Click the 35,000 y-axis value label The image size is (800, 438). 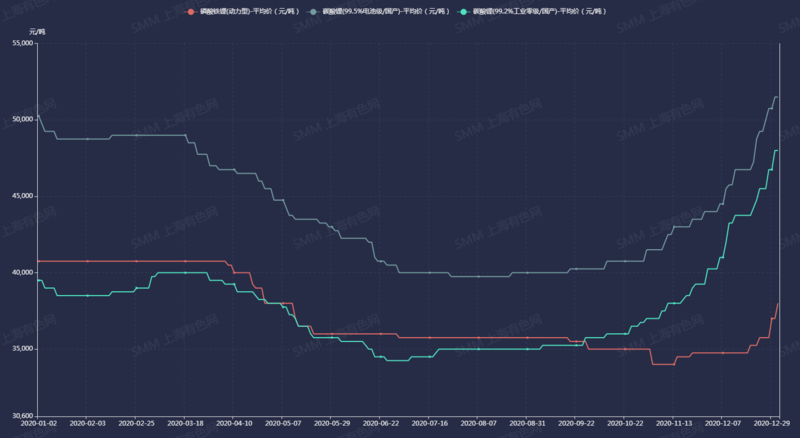click(18, 349)
